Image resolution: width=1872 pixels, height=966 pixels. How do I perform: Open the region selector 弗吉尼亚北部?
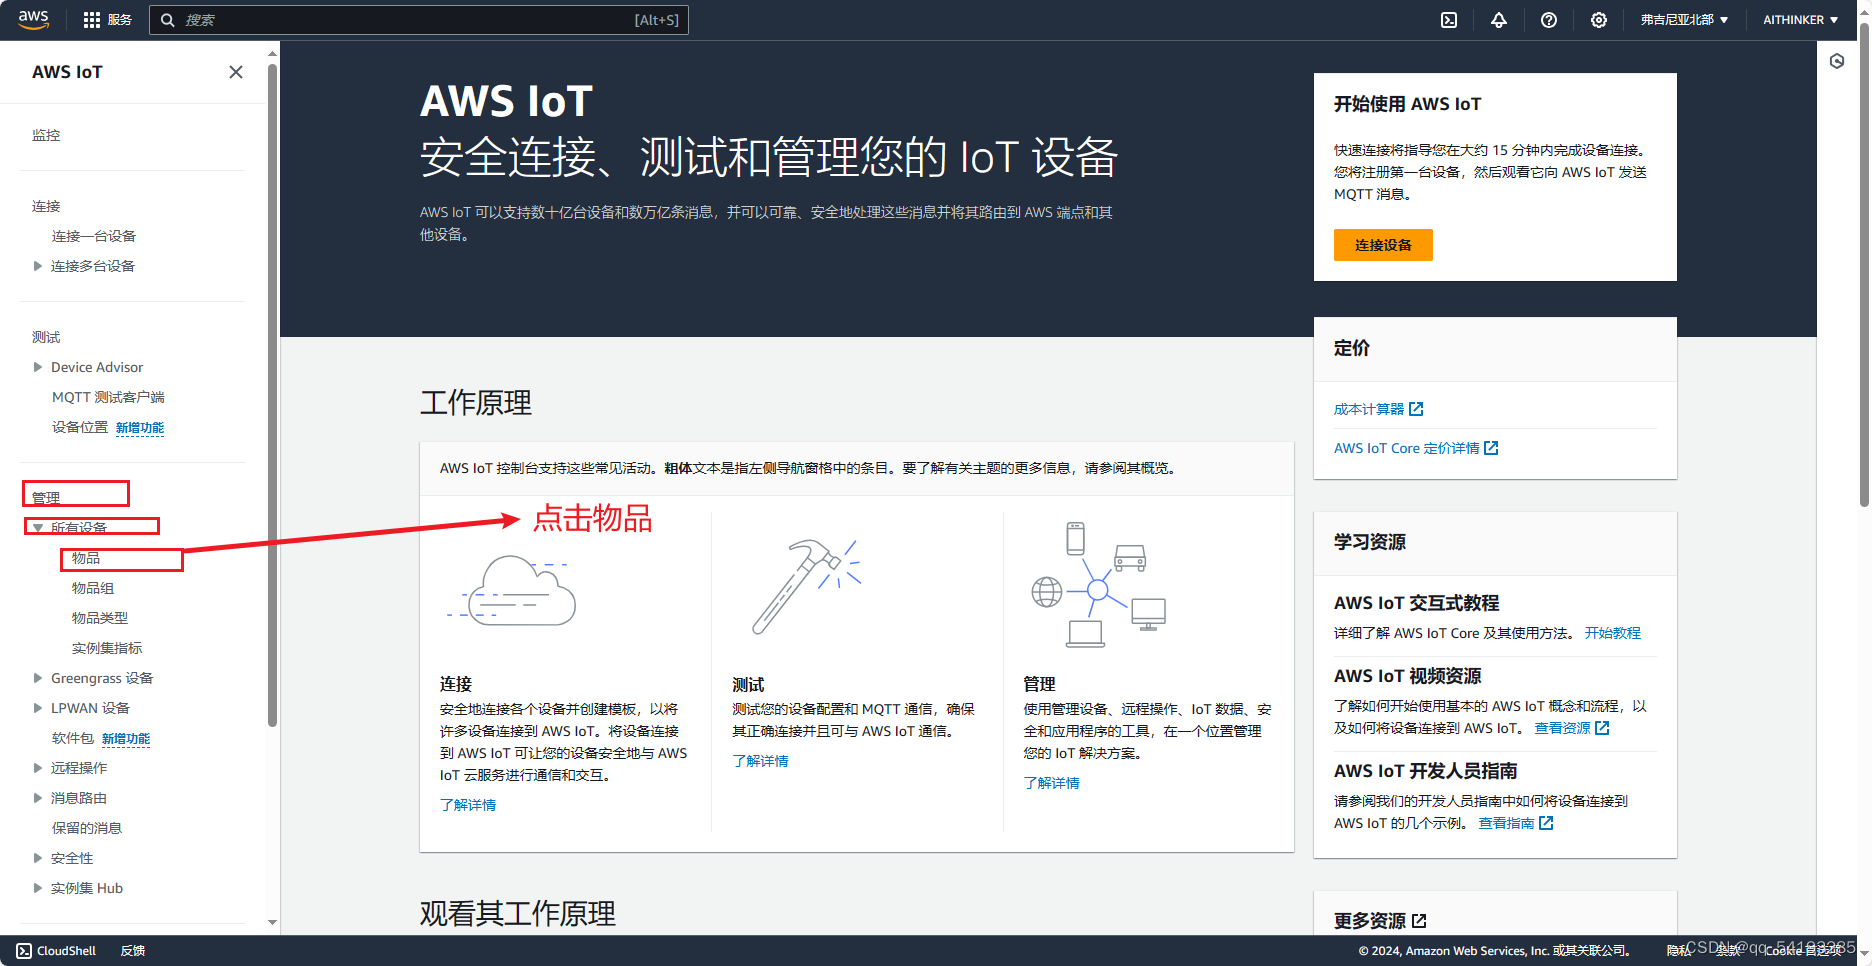[1684, 20]
